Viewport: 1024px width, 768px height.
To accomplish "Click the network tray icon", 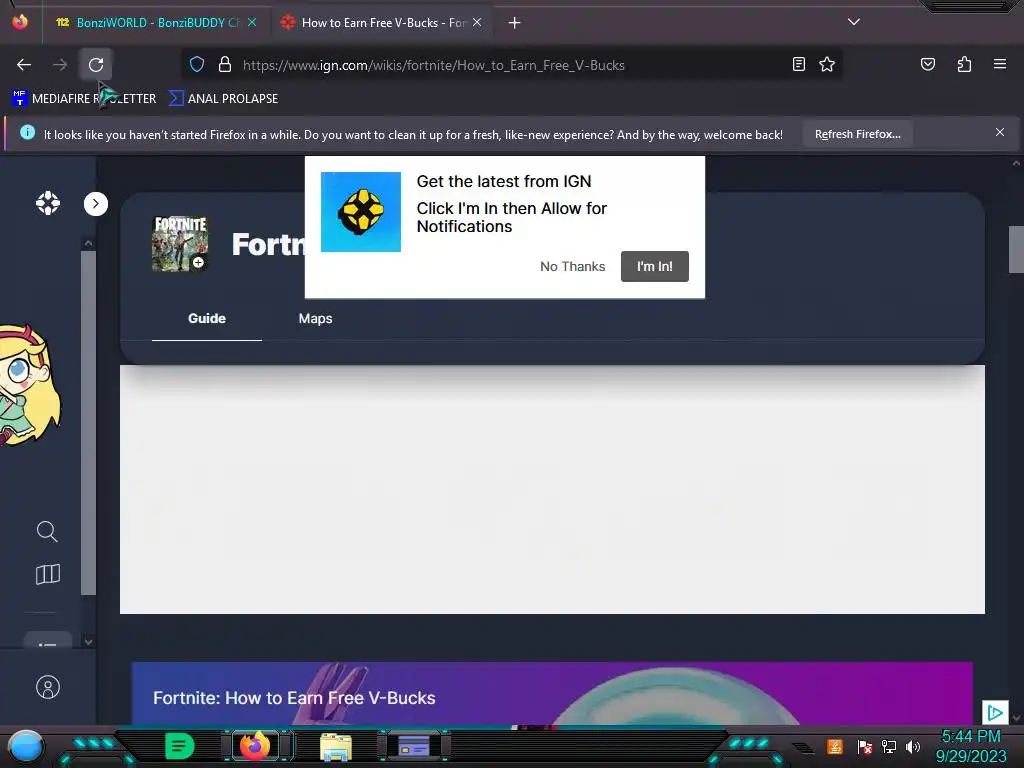I will tap(889, 746).
